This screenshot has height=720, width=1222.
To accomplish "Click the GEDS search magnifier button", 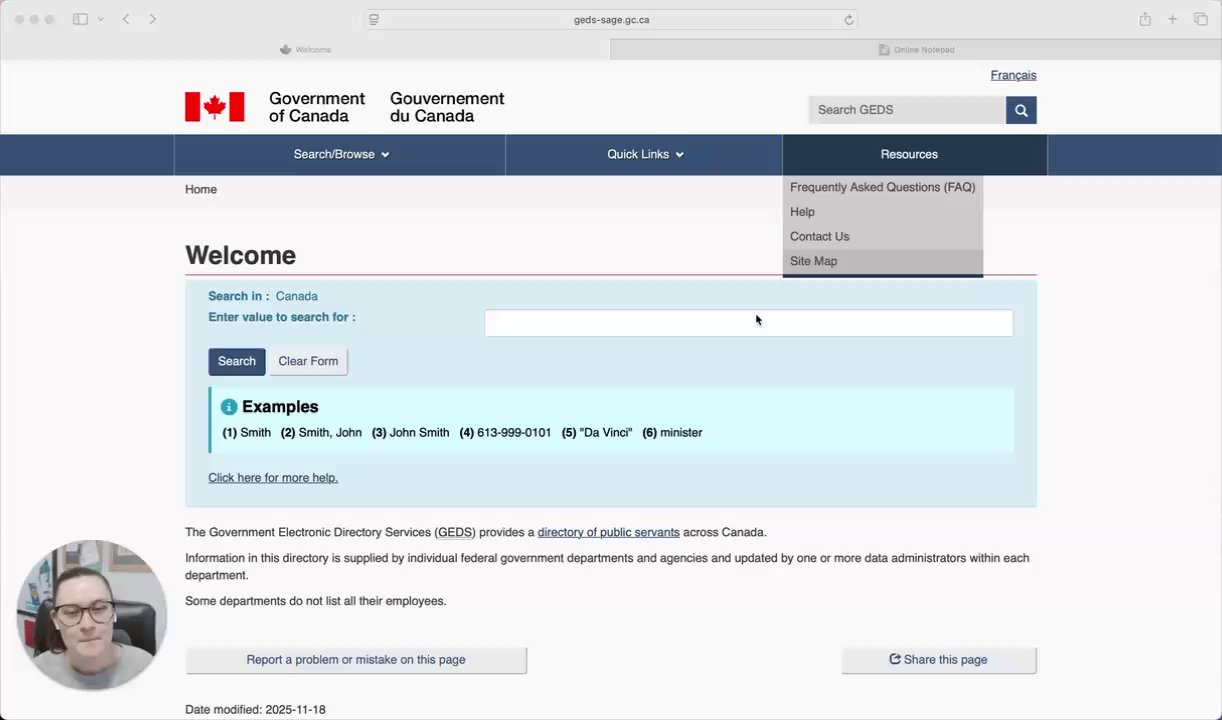I will pyautogui.click(x=1021, y=110).
